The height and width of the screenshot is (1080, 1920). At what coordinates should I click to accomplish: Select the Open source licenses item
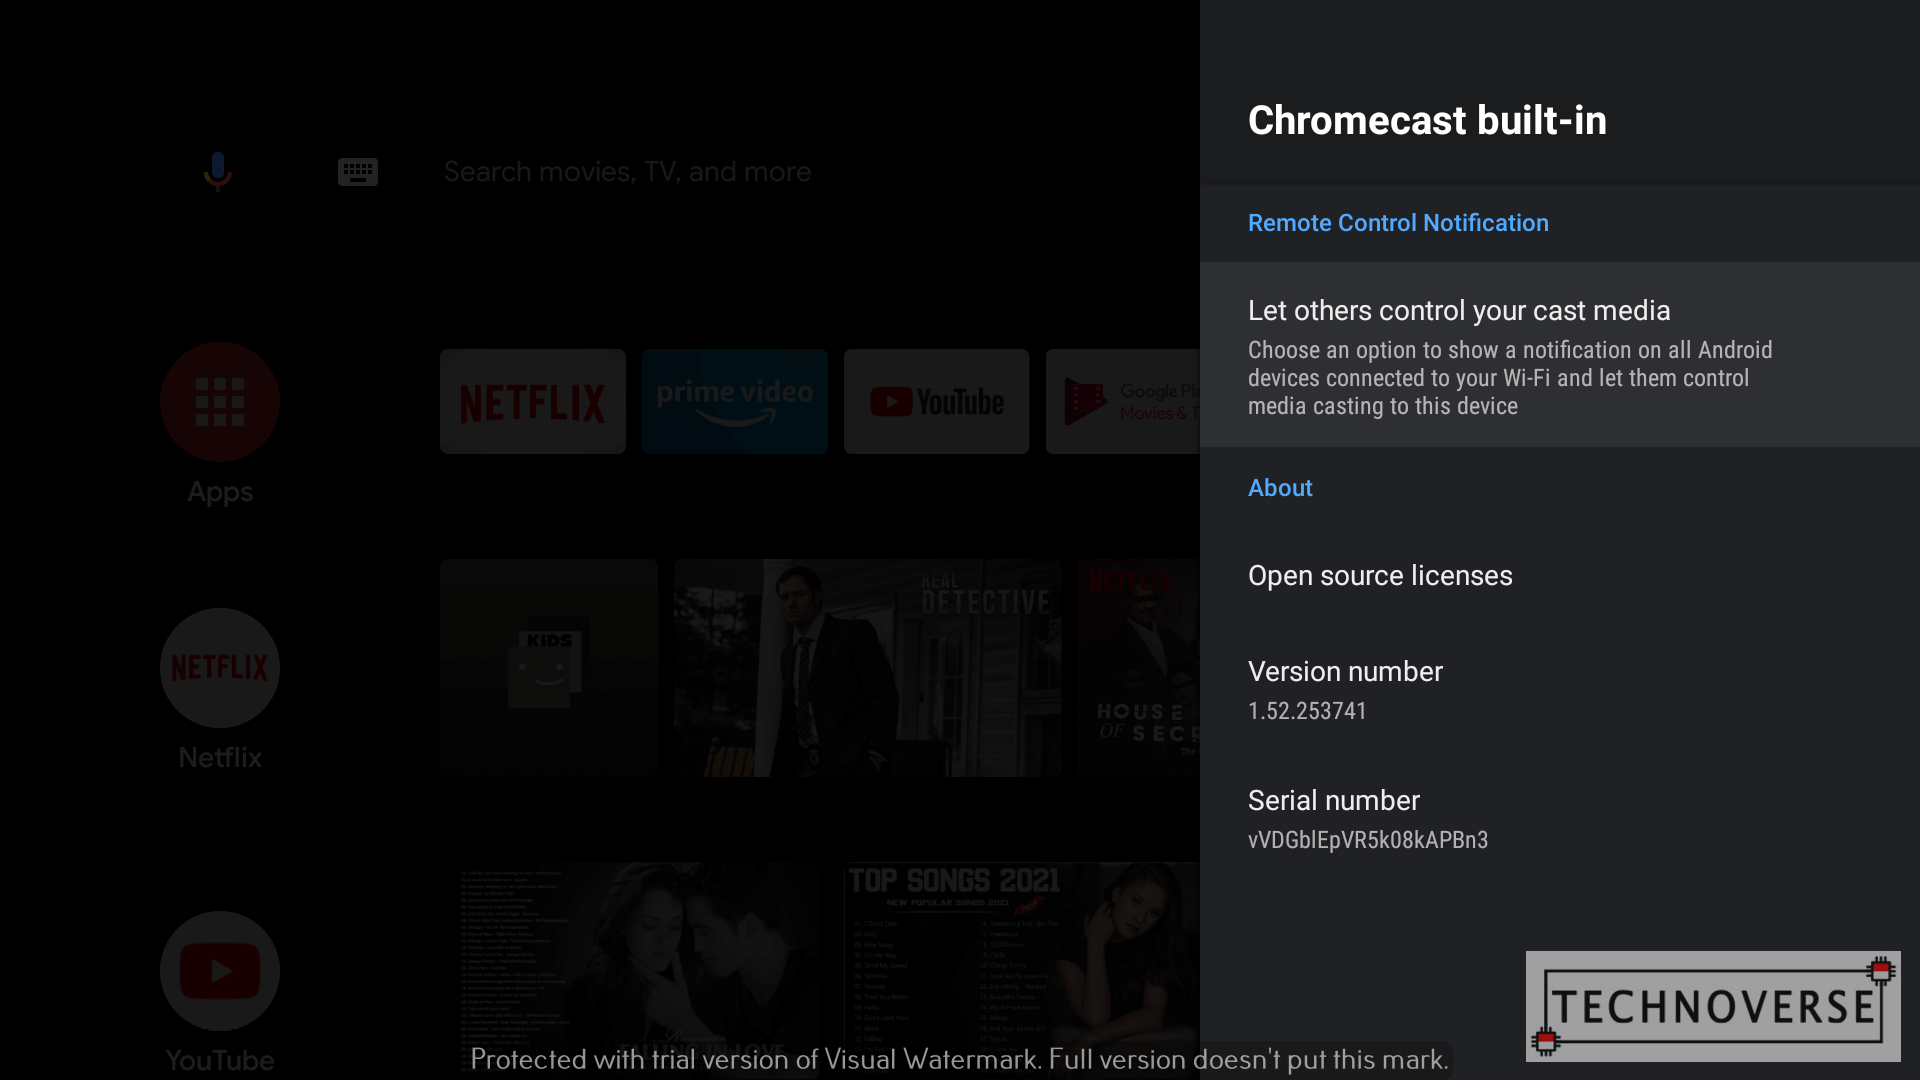click(x=1381, y=574)
